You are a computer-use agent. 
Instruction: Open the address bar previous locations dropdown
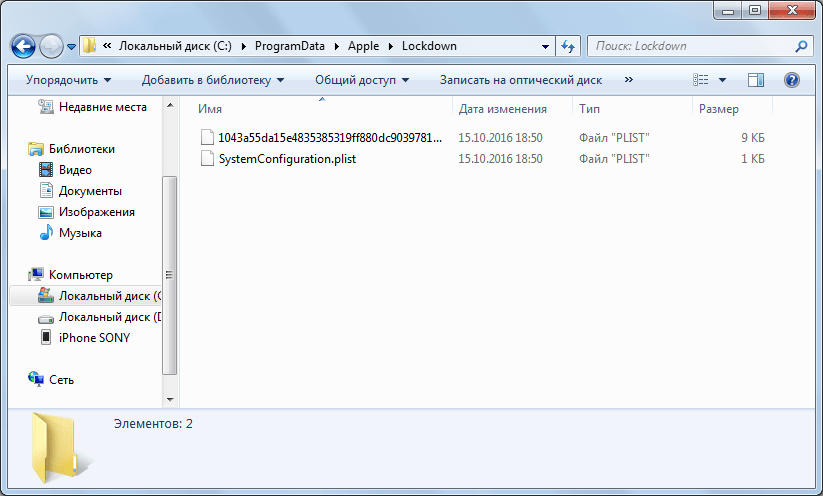(545, 46)
